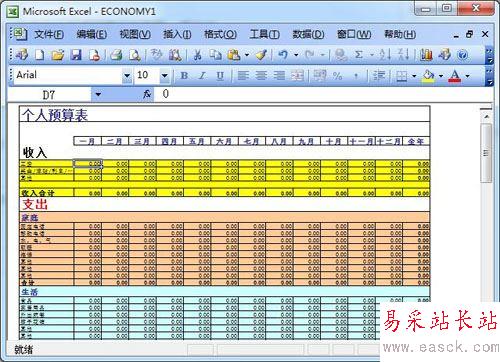Create a new blank workbook
The width and height of the screenshot is (500, 362).
tap(40, 55)
